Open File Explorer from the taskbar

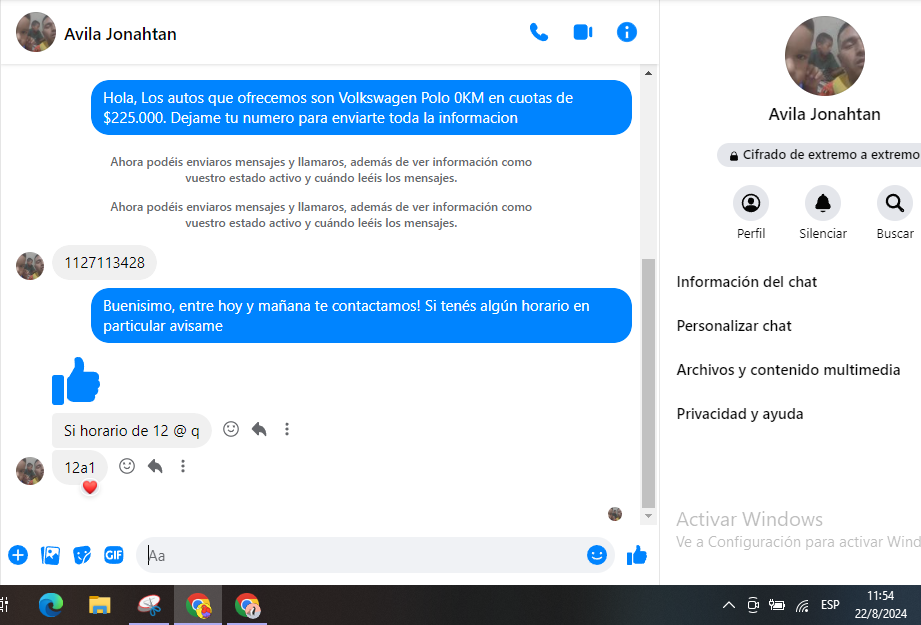[99, 605]
